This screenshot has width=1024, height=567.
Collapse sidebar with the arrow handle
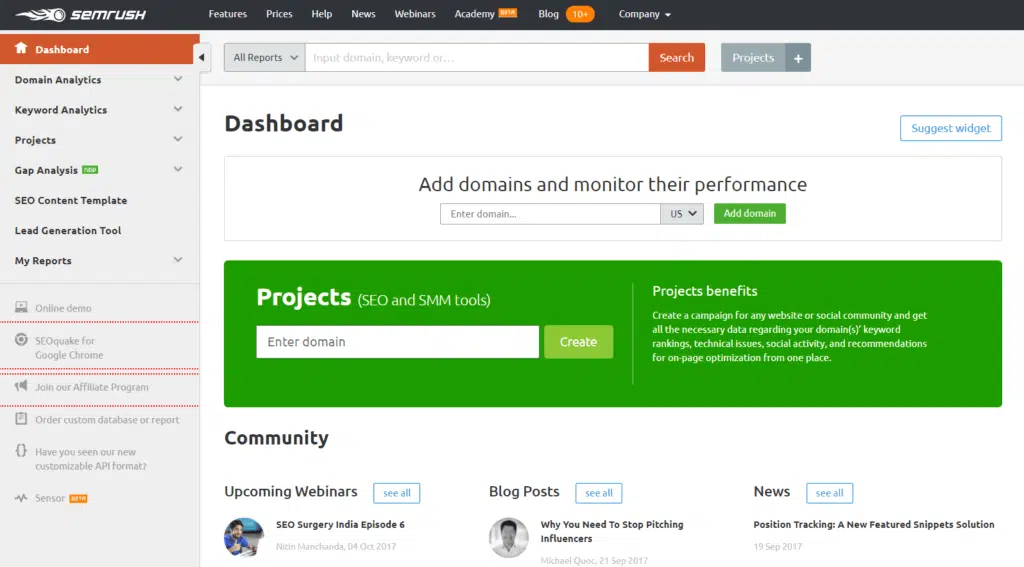pyautogui.click(x=202, y=57)
